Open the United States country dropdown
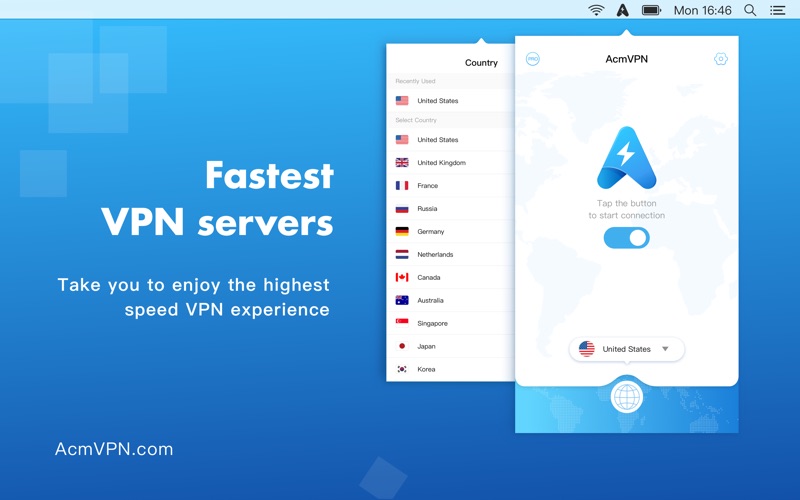Image resolution: width=800 pixels, height=500 pixels. [x=627, y=349]
